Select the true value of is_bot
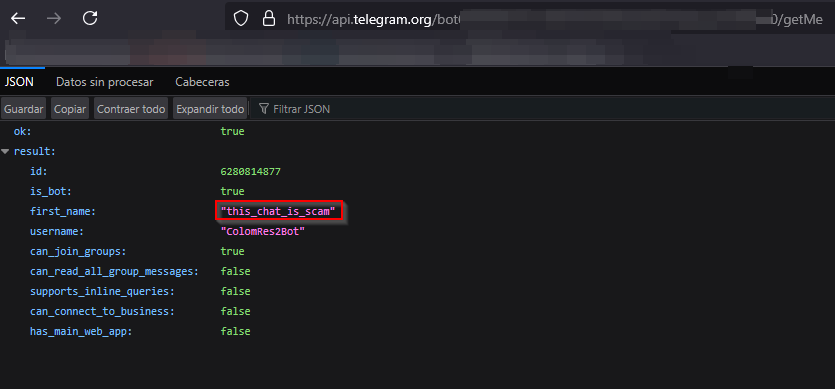This screenshot has width=835, height=389. click(233, 191)
